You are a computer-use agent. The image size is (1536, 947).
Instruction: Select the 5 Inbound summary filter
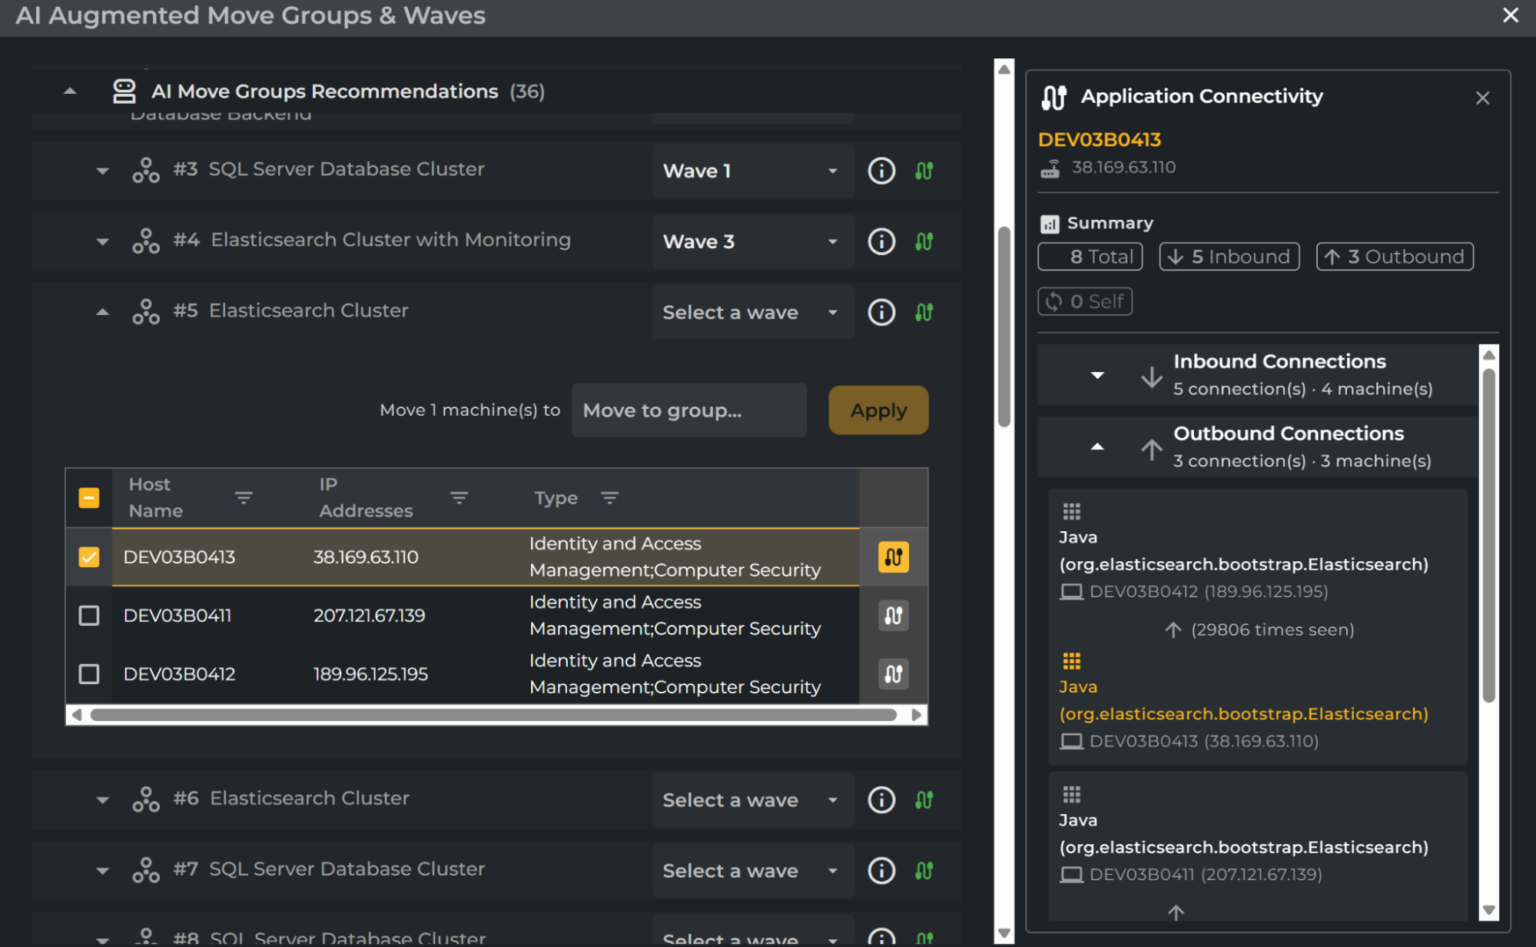(x=1229, y=257)
